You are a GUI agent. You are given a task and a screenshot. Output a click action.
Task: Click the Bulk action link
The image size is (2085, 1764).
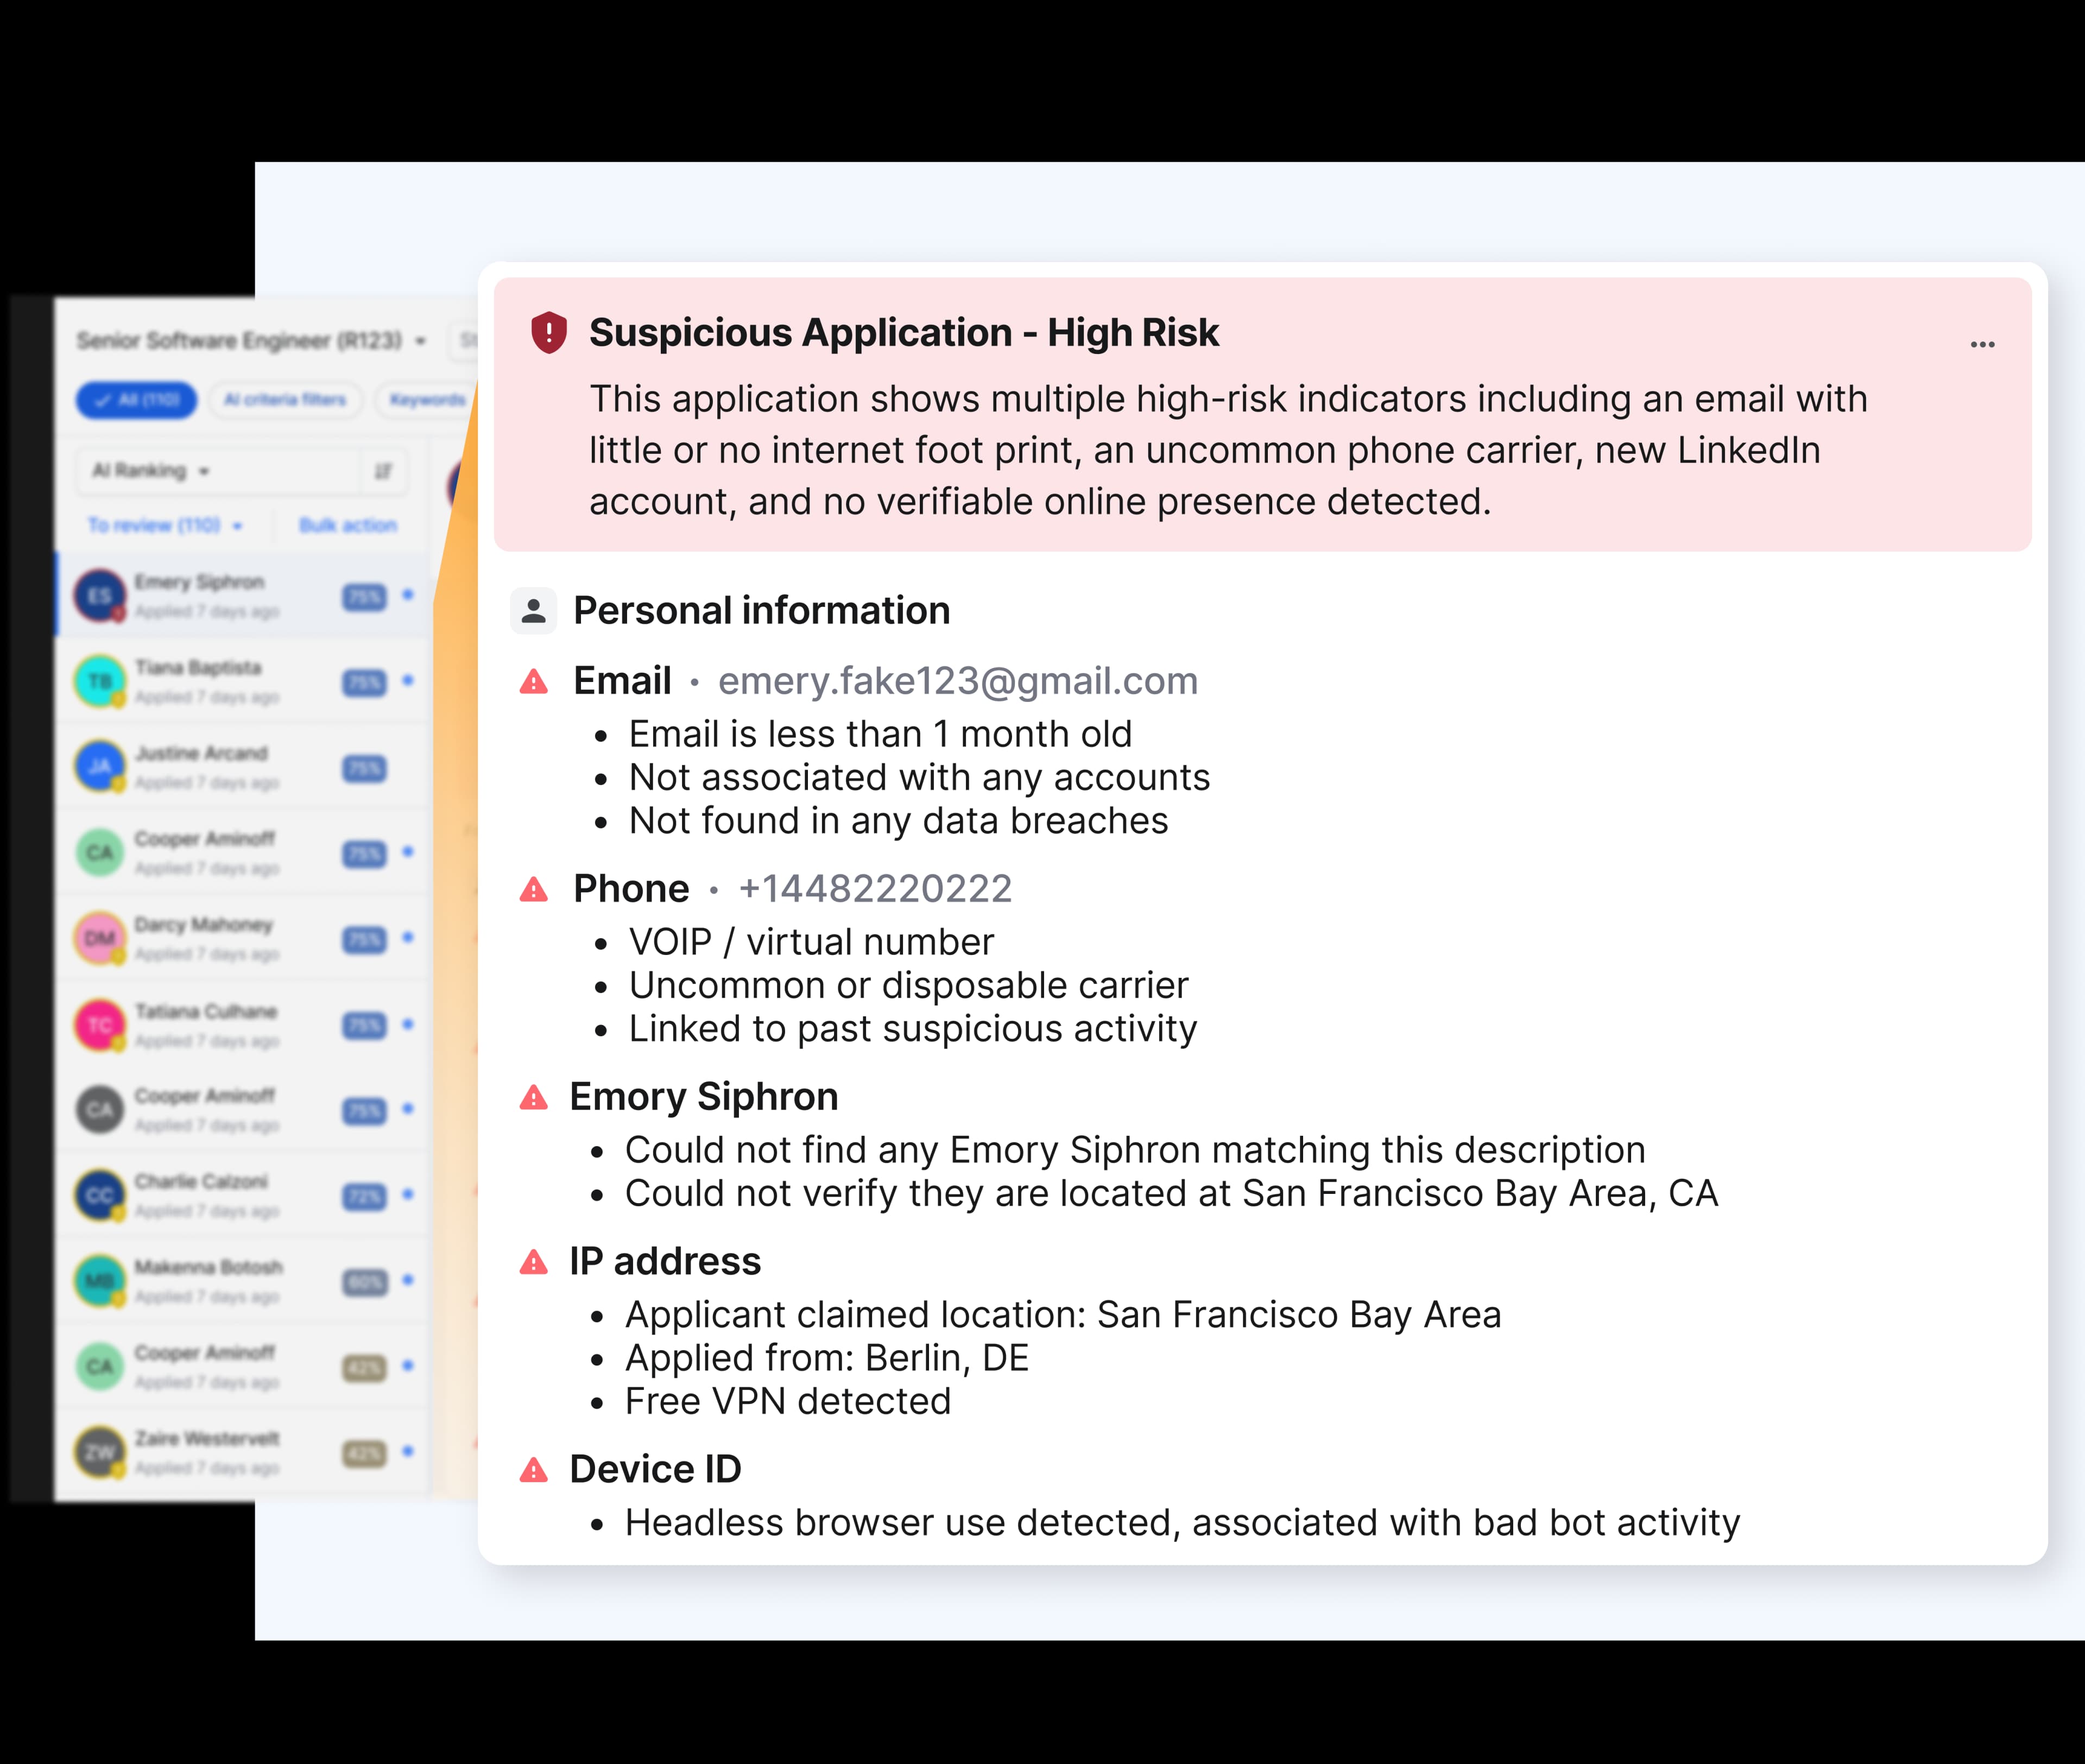(x=347, y=524)
